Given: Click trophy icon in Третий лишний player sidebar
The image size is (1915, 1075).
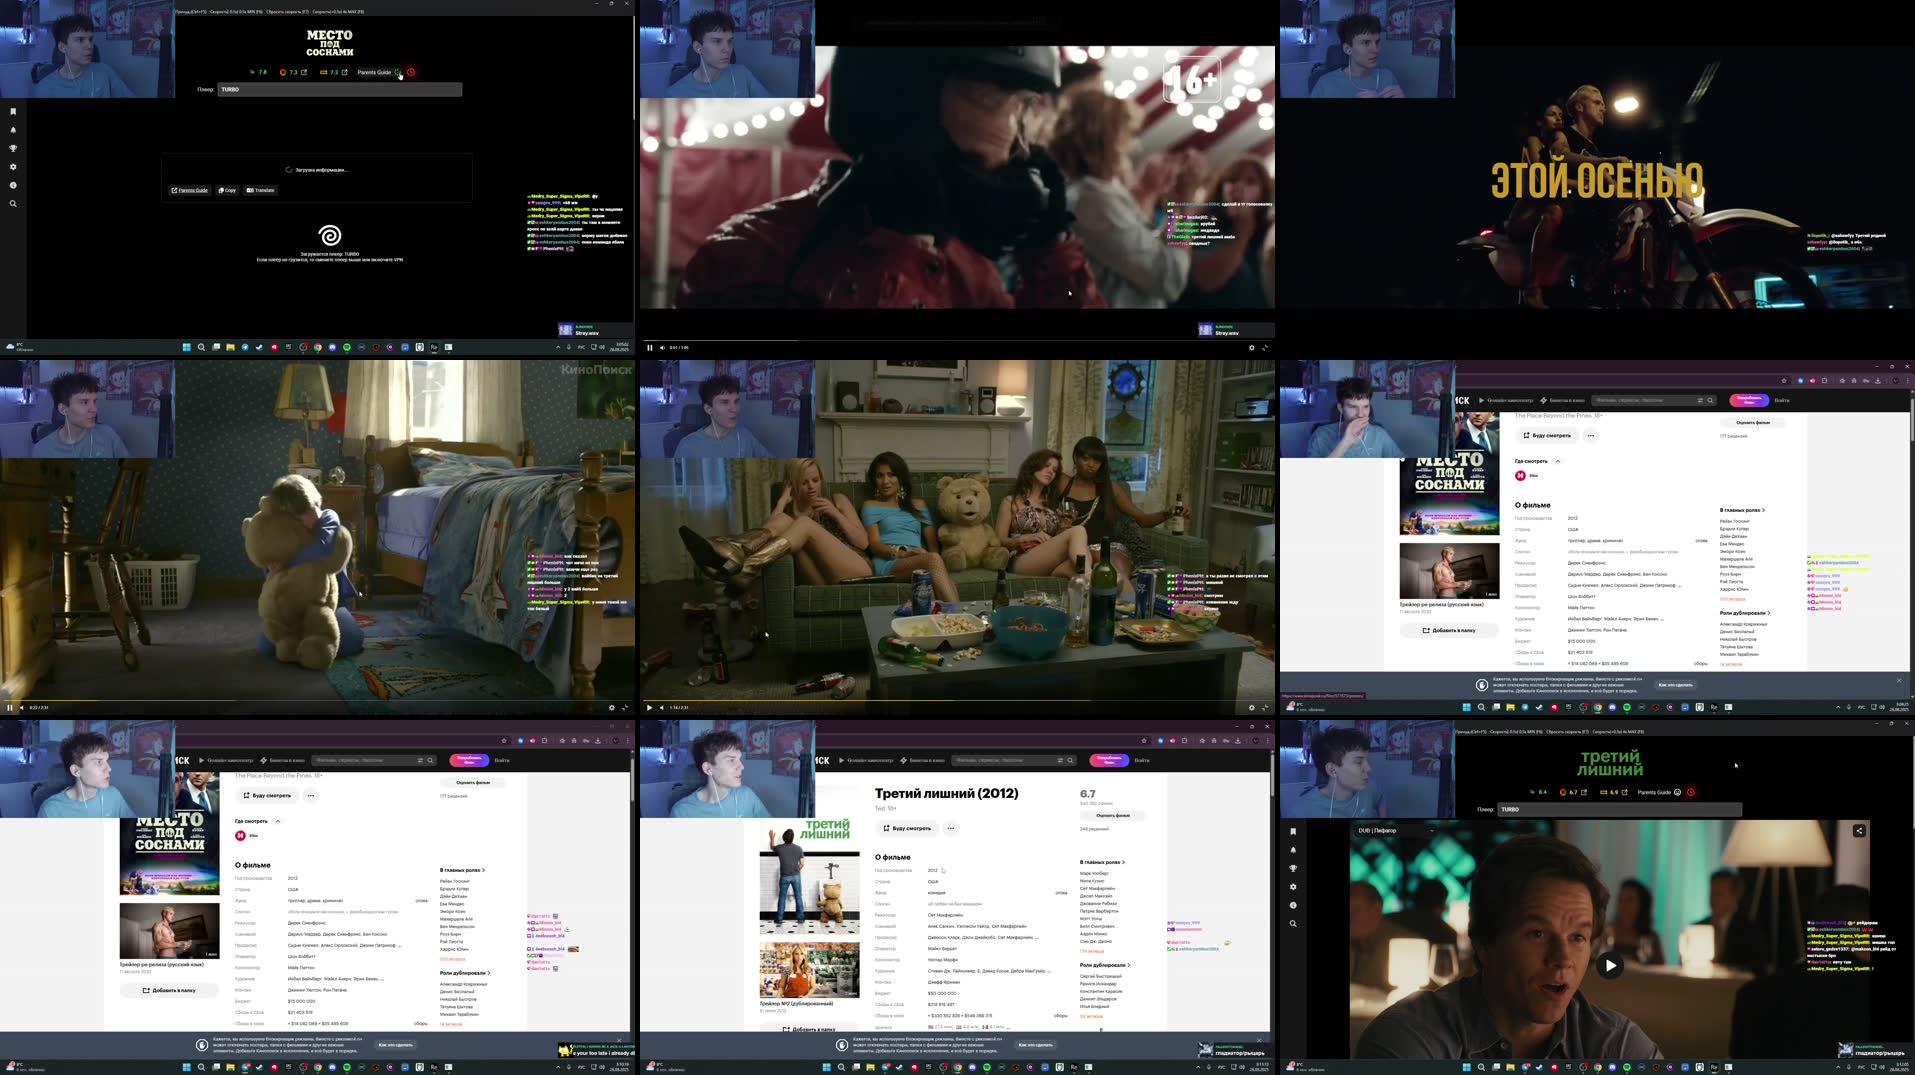Looking at the screenshot, I should click(x=1293, y=868).
